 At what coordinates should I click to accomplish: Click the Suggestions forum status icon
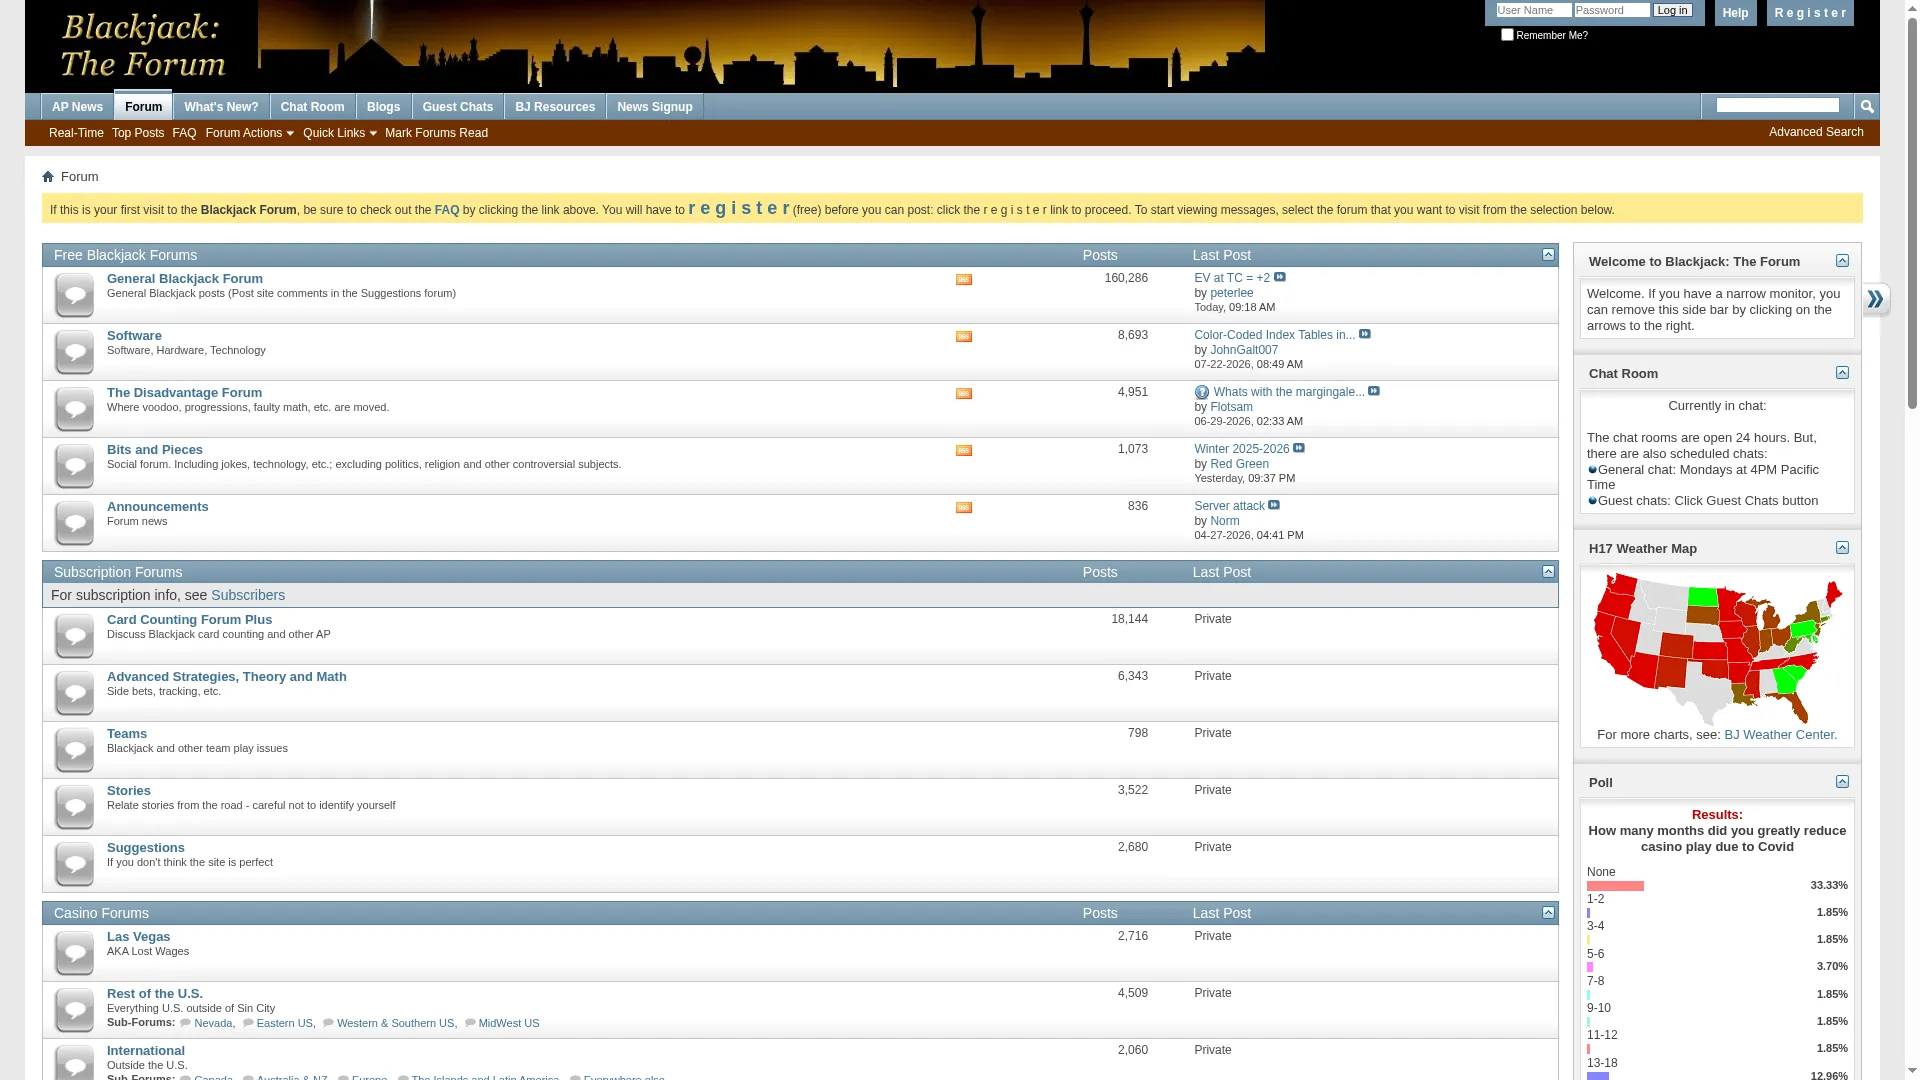point(74,864)
